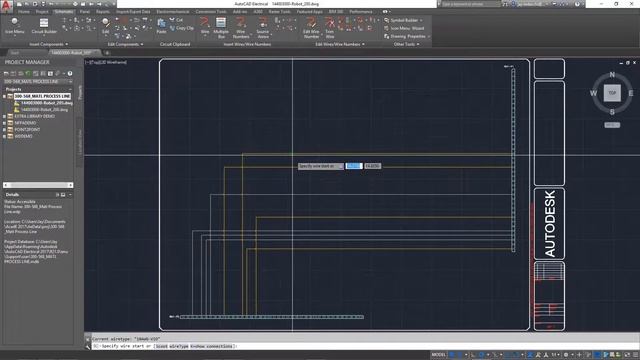
Task: Expand the EXTRA LIBRARY DEMO project
Action: 4,116
